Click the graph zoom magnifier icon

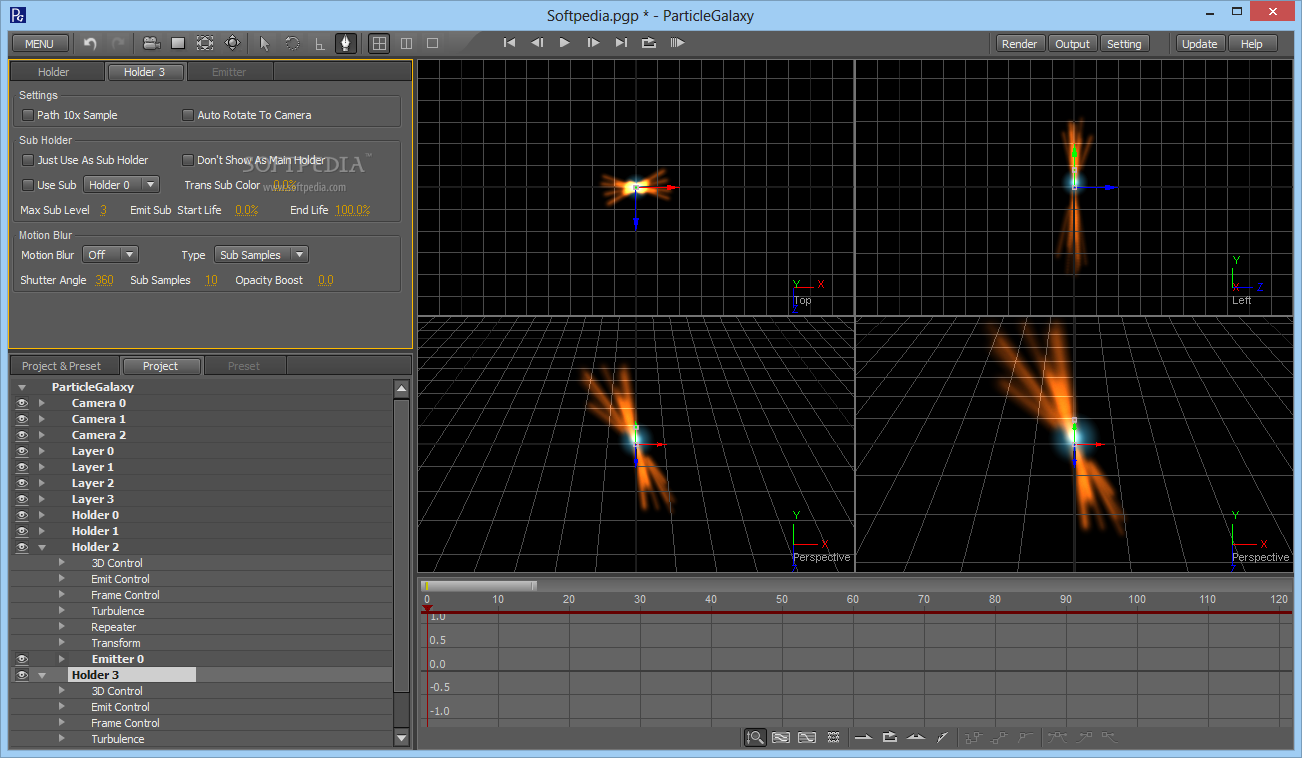click(x=755, y=737)
